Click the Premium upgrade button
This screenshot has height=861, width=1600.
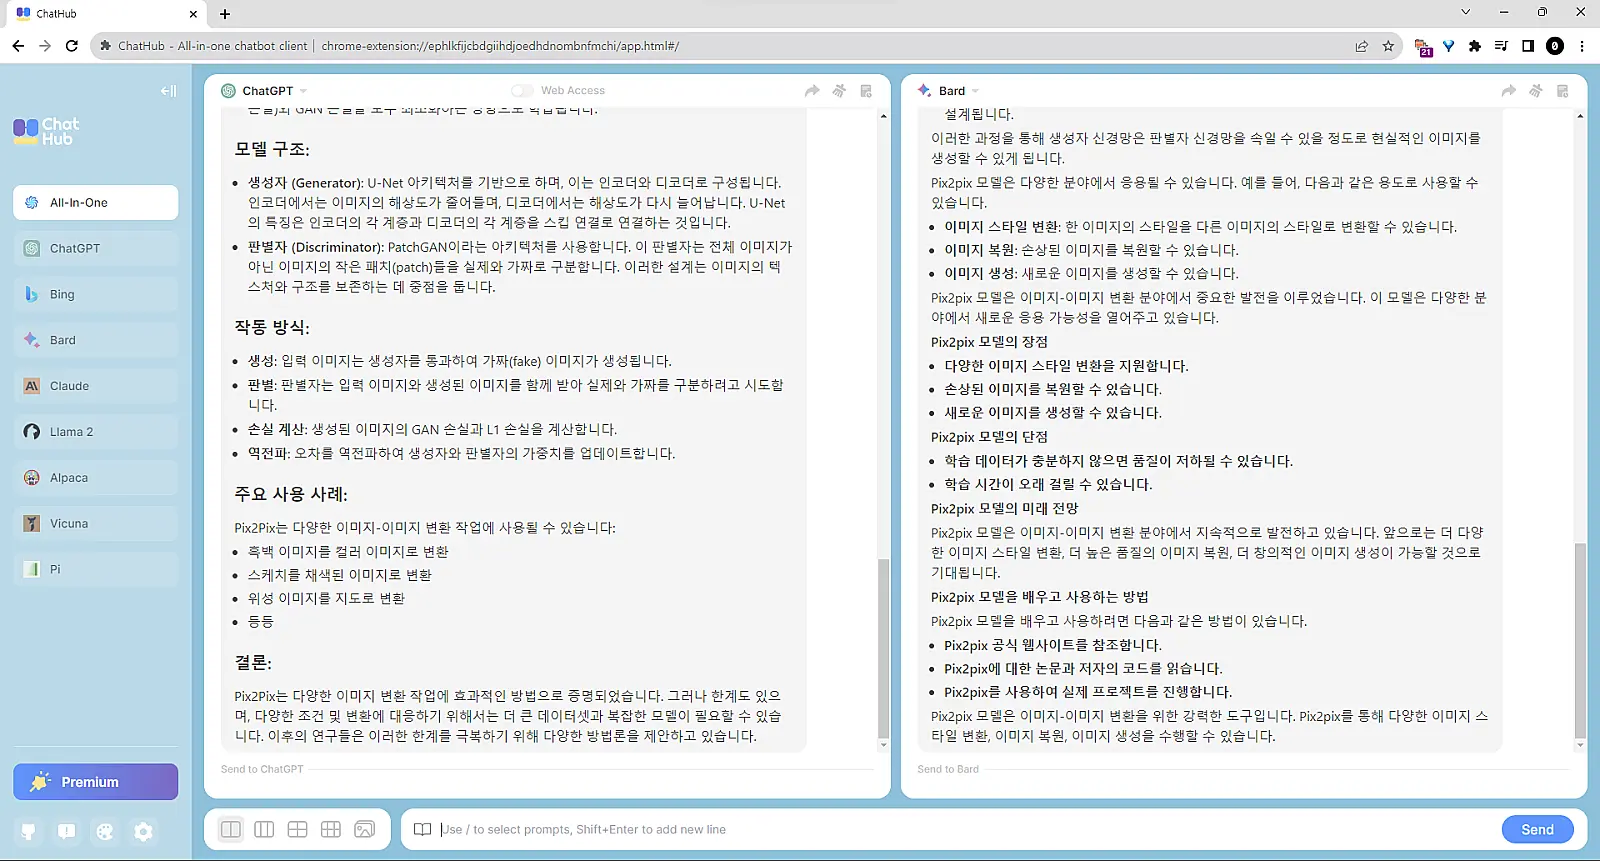point(96,782)
